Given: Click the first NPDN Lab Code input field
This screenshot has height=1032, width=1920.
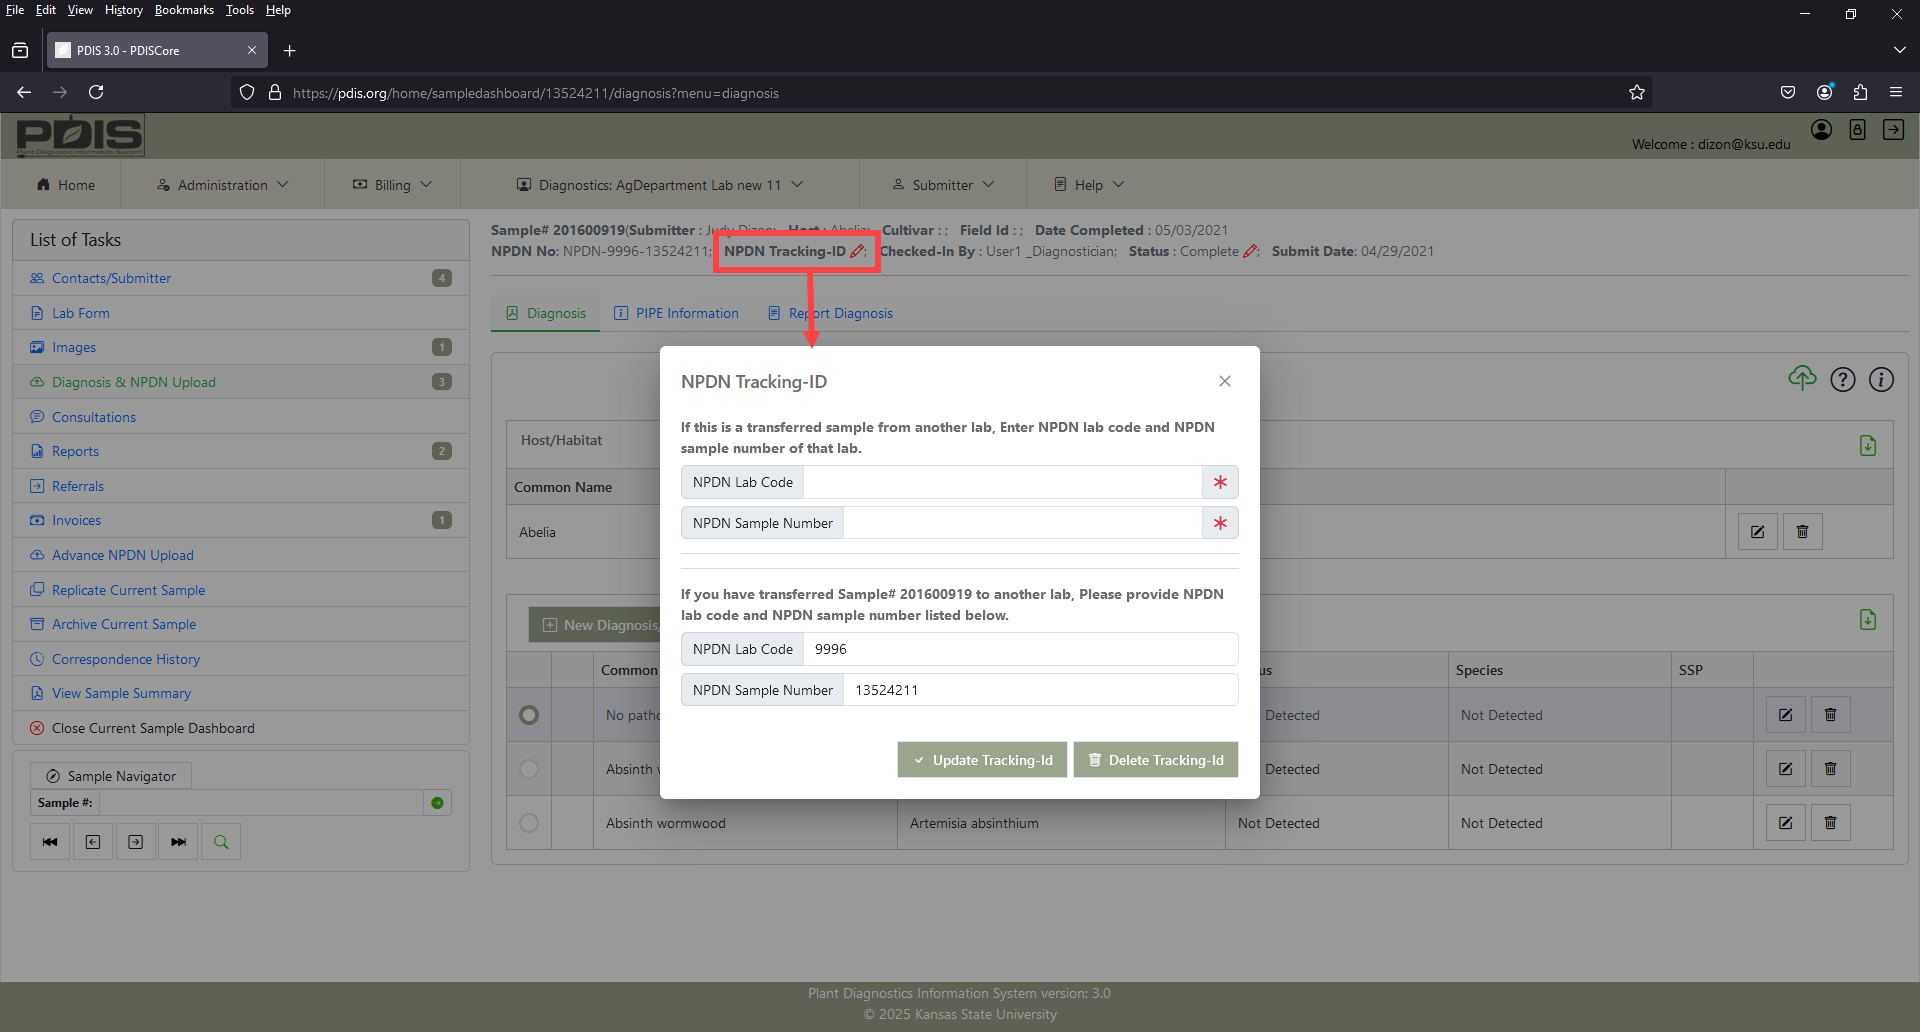Looking at the screenshot, I should point(1002,482).
